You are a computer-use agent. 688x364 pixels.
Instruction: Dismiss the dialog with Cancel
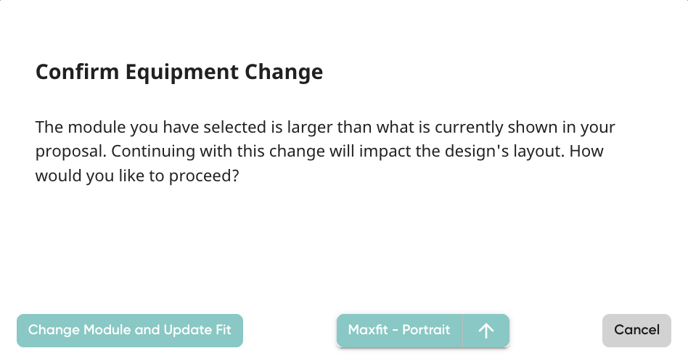point(636,330)
